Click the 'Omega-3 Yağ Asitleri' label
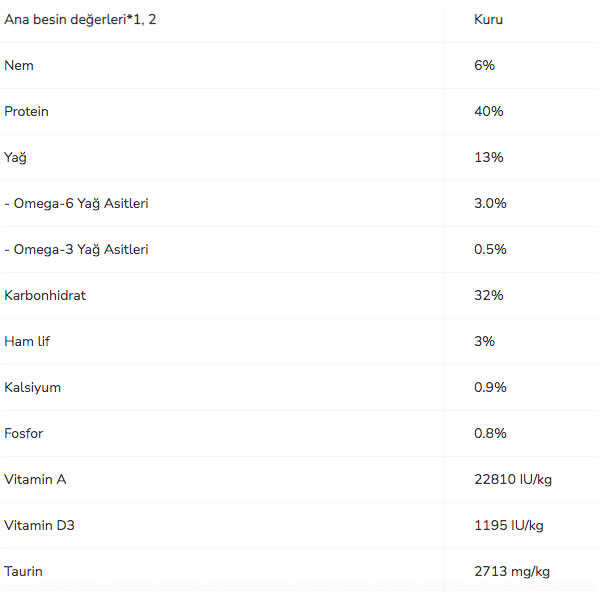Viewport: 600px width, 600px height. click(77, 249)
